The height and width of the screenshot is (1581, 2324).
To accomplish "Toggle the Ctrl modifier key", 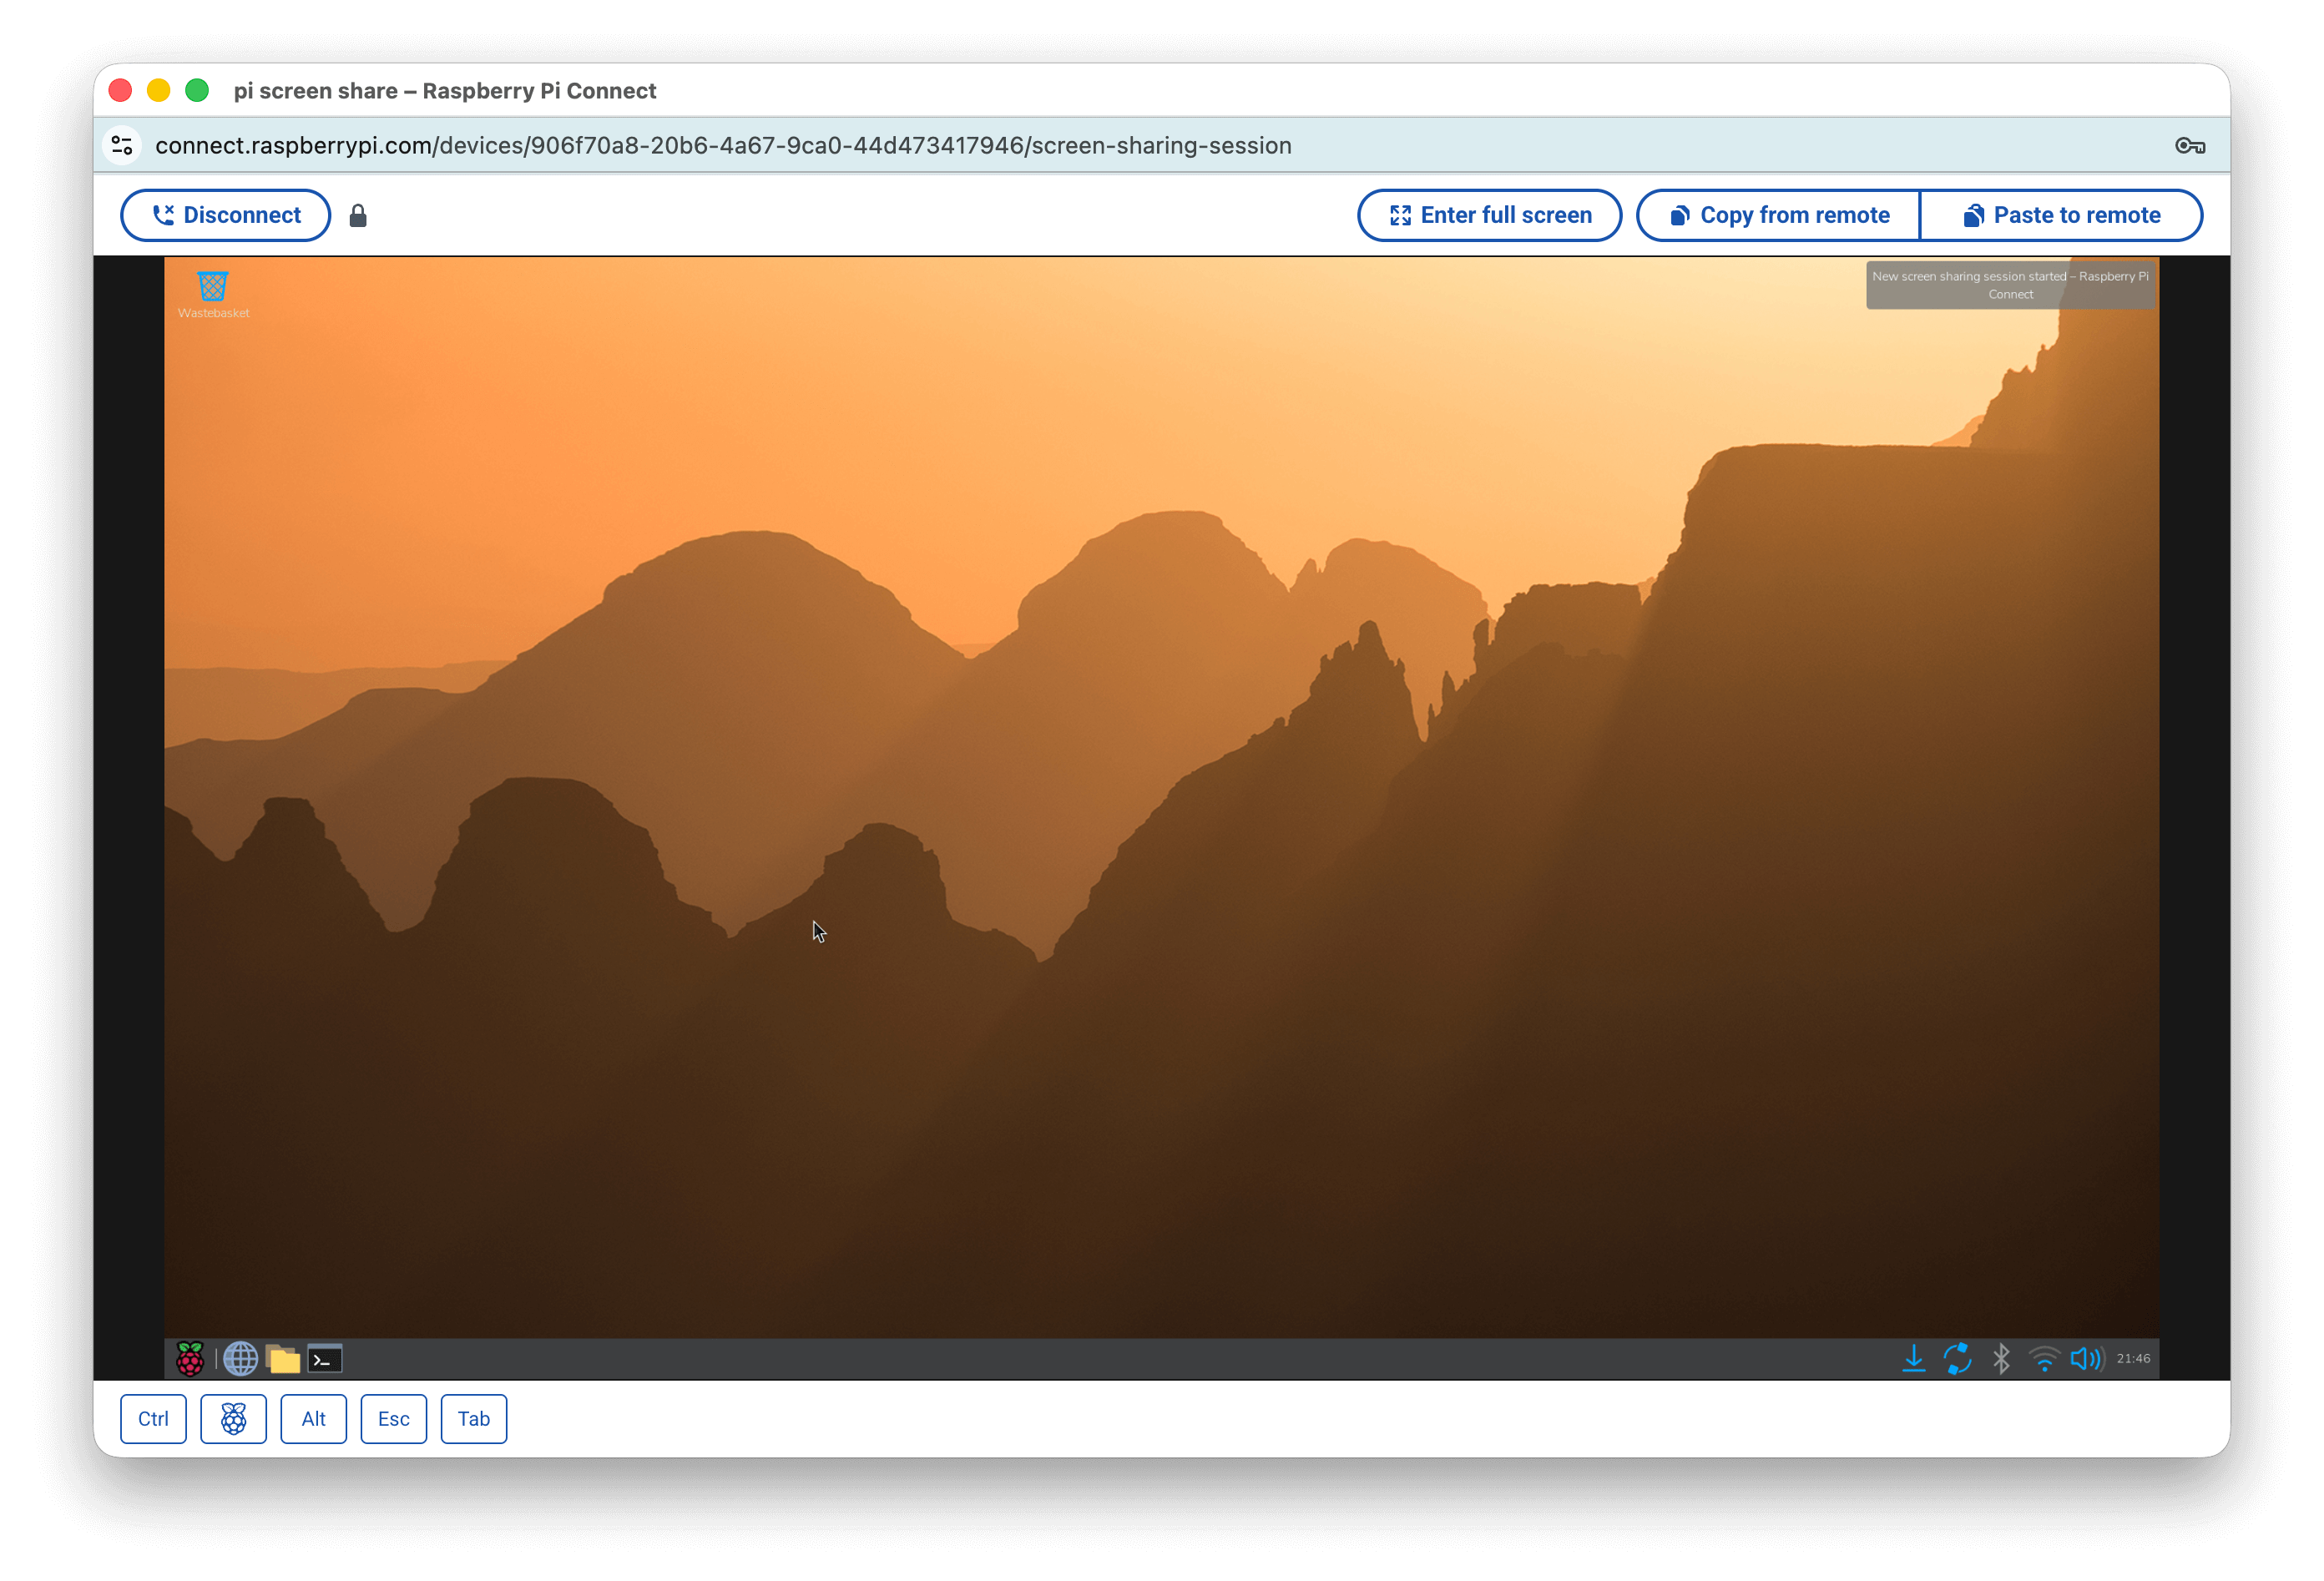I will coord(153,1419).
